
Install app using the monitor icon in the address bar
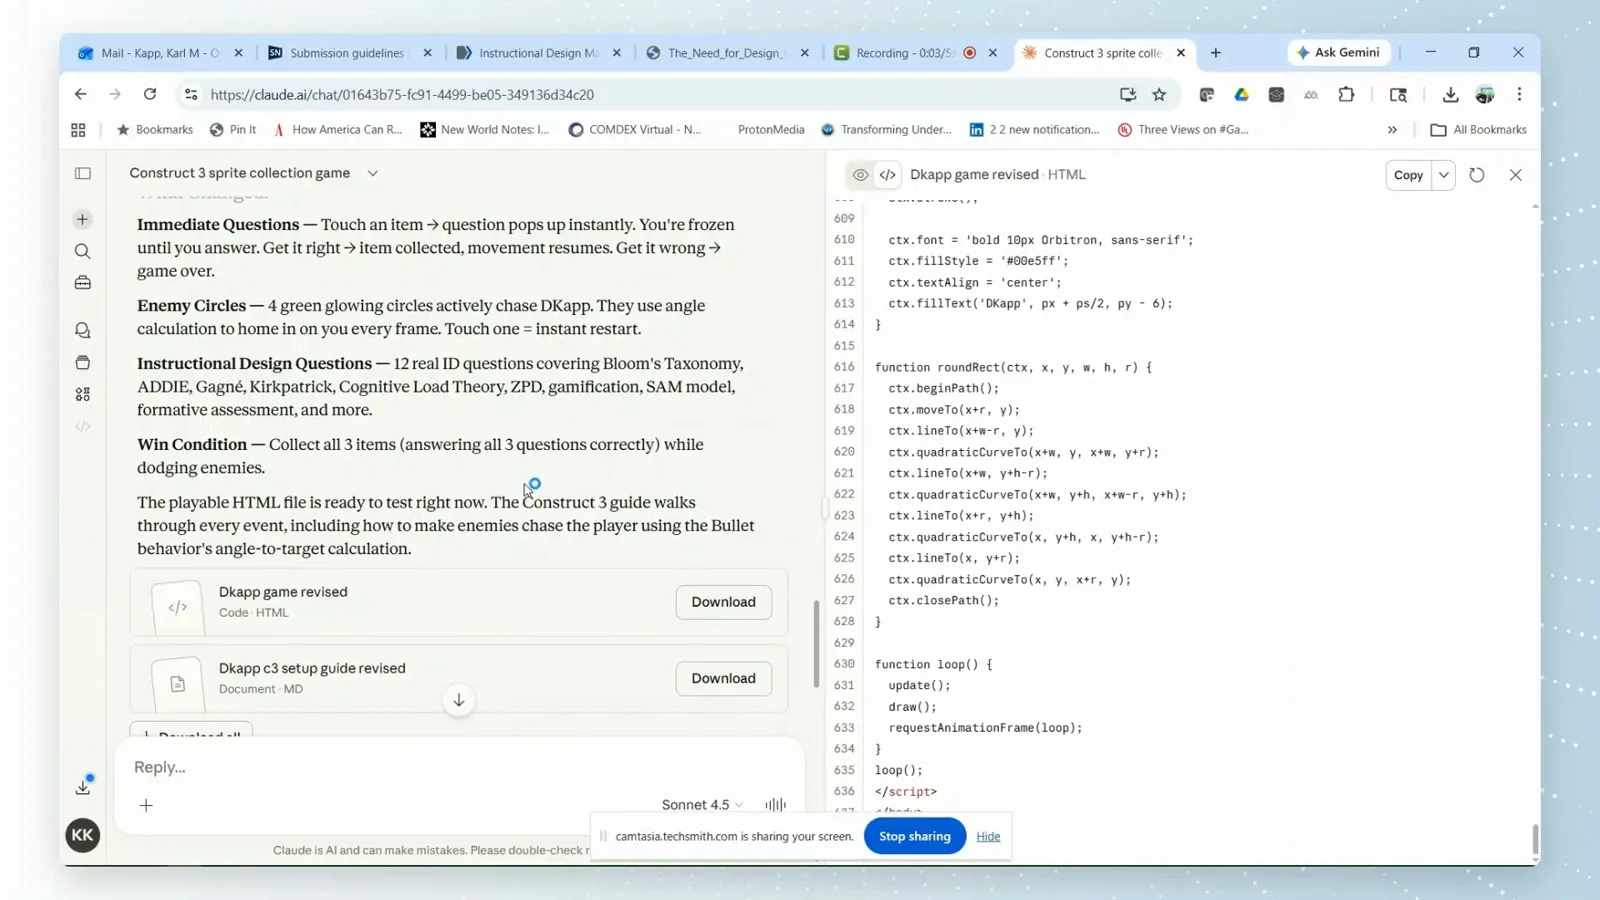(x=1128, y=95)
